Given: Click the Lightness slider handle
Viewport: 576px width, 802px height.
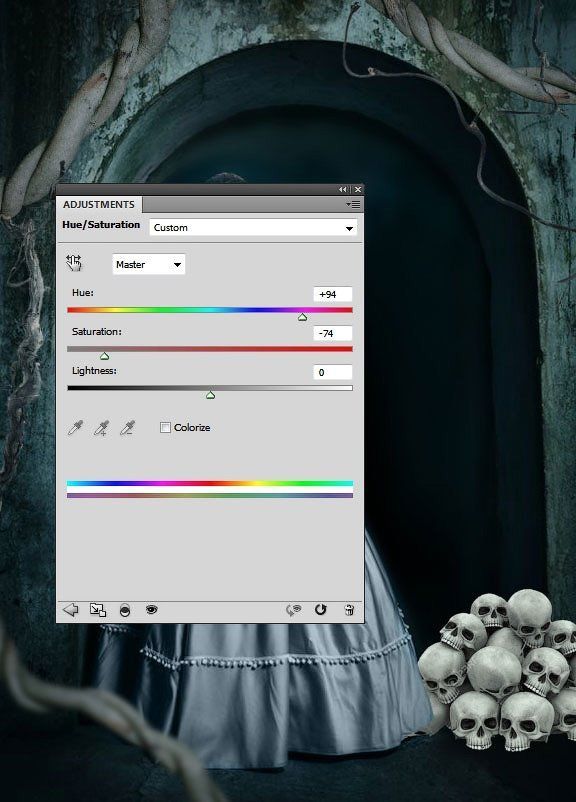Looking at the screenshot, I should point(210,395).
